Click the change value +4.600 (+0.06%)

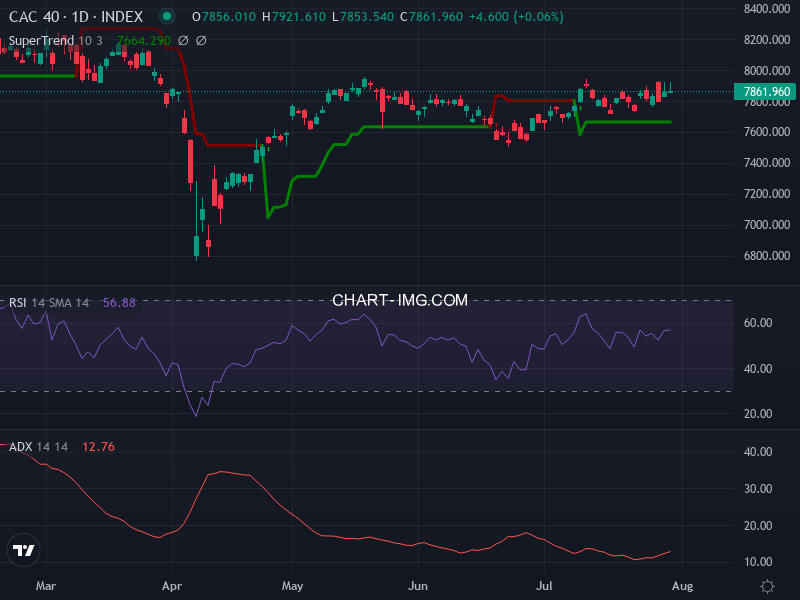(516, 17)
